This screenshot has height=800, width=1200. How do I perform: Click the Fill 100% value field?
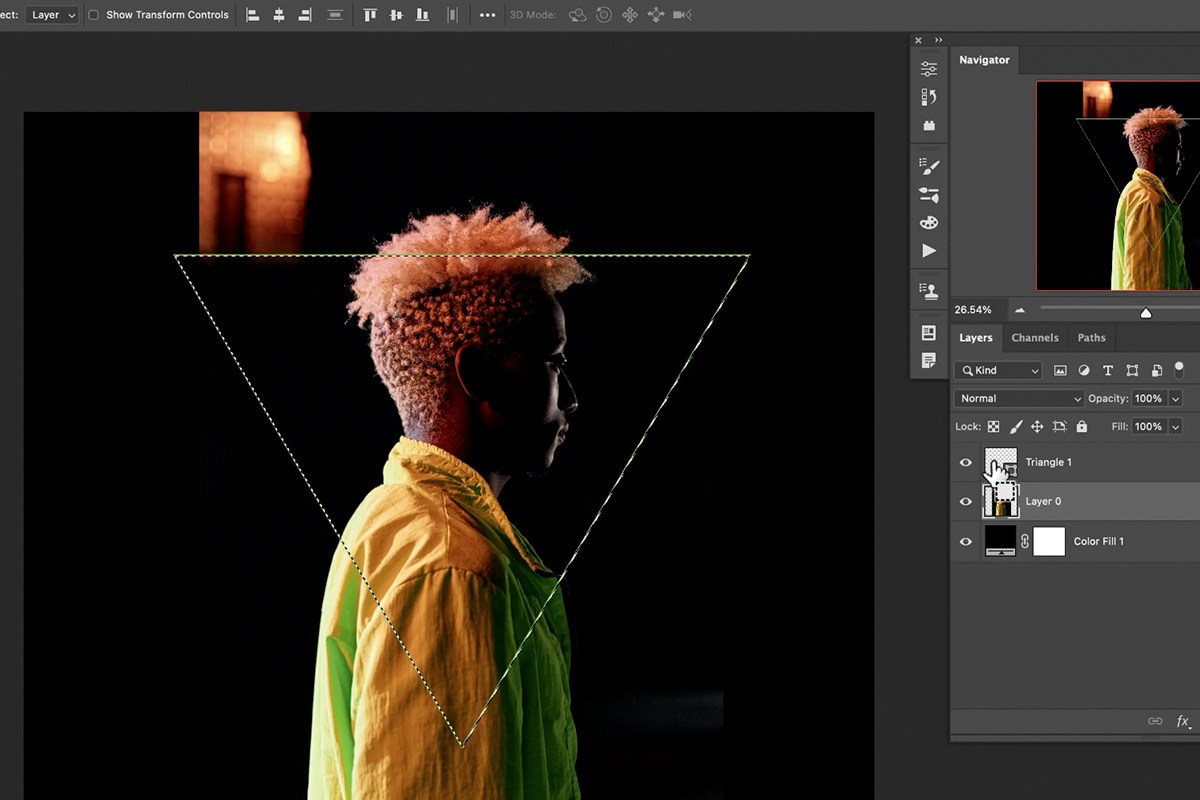pyautogui.click(x=1148, y=426)
